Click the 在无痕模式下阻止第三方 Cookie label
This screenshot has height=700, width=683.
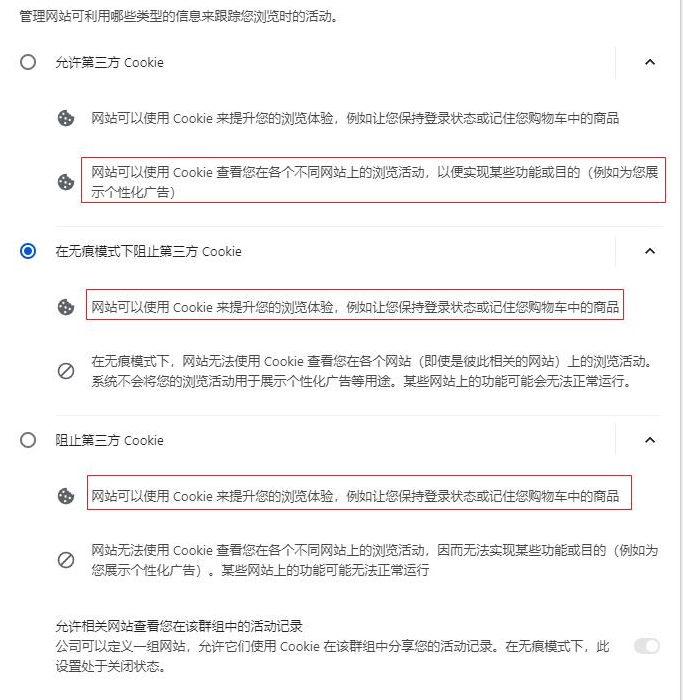point(148,251)
